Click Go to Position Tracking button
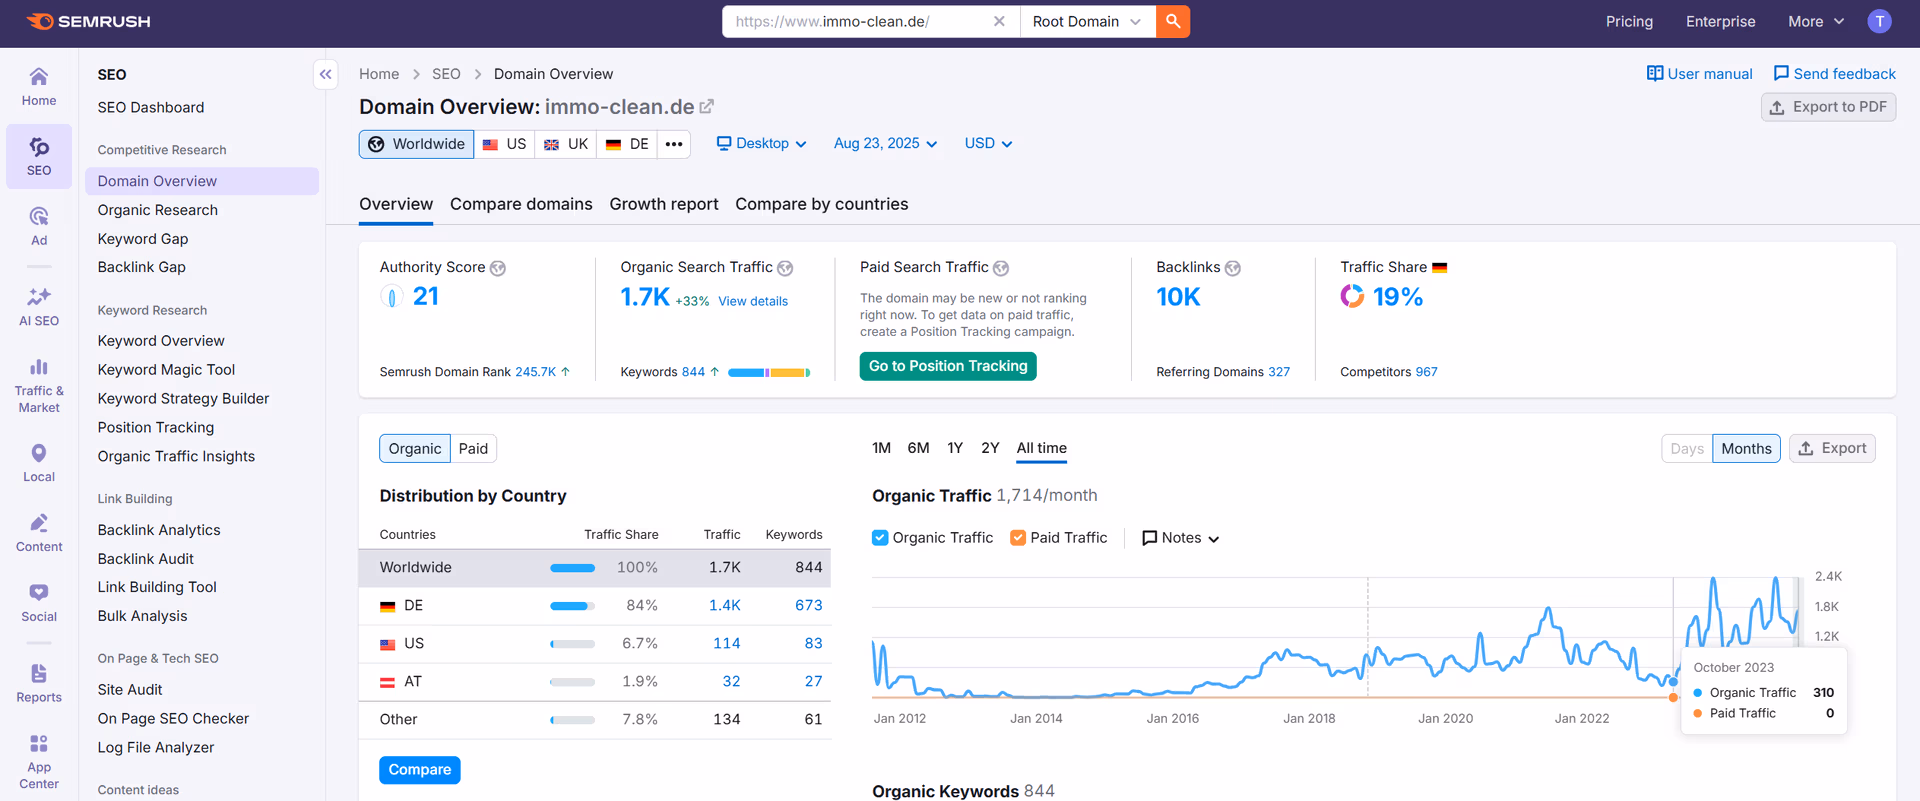Image resolution: width=1920 pixels, height=801 pixels. coord(948,366)
